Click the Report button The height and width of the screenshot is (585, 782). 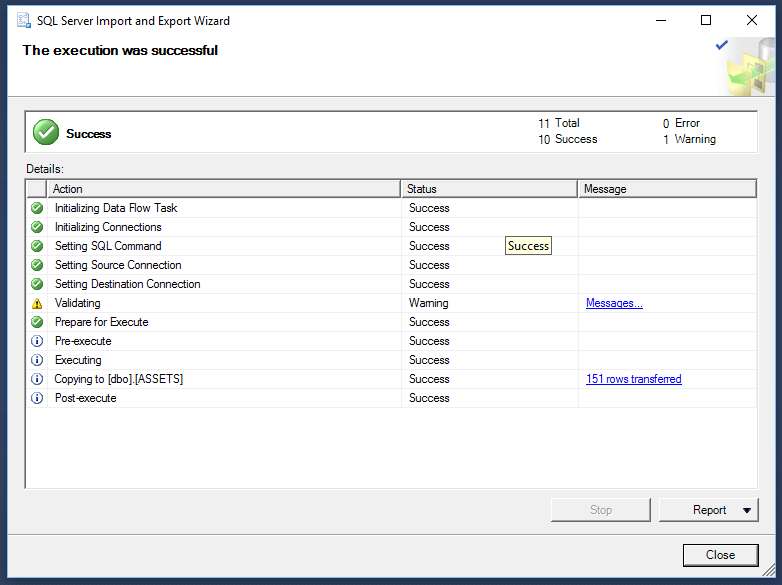(709, 510)
